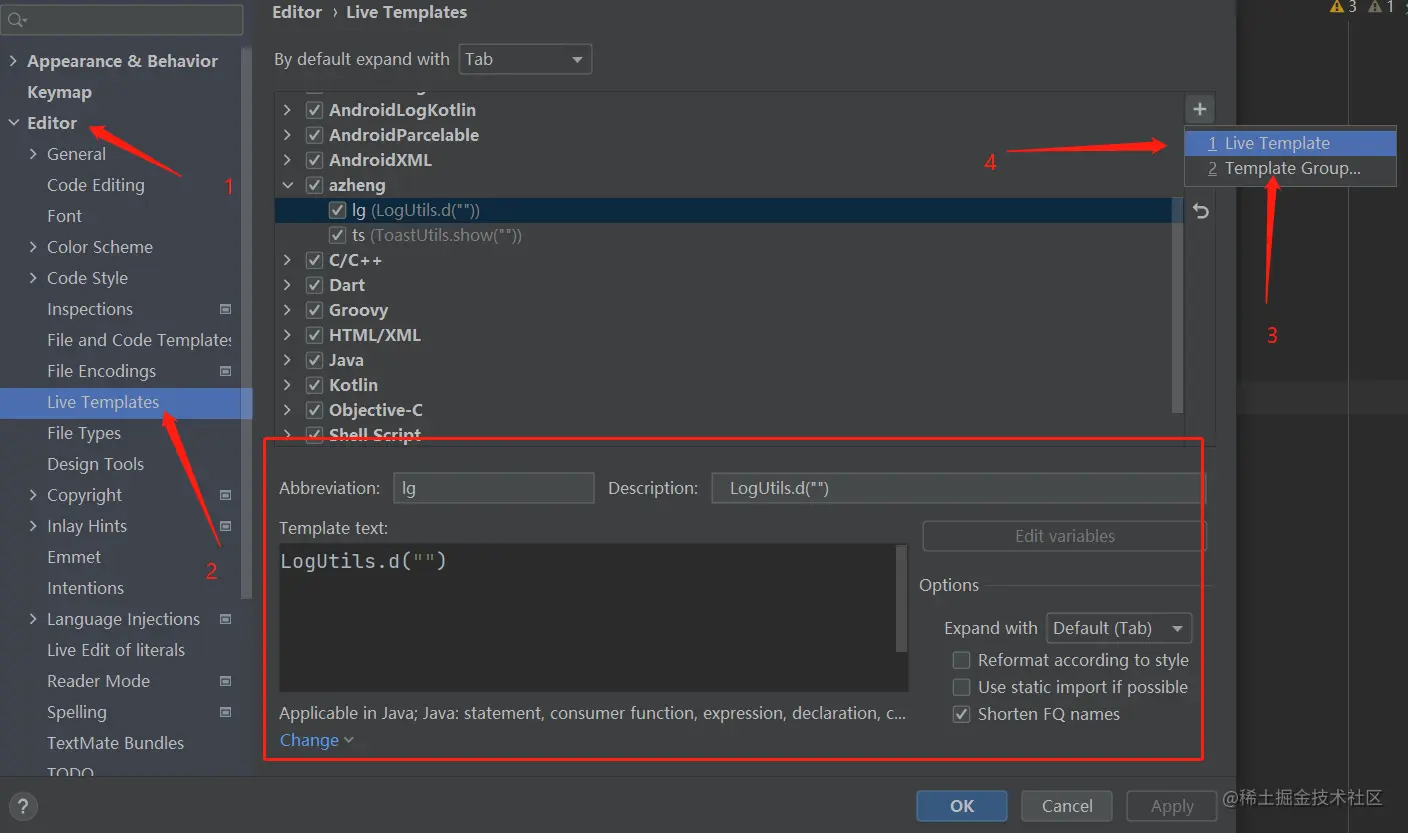Open the File Types settings page
The image size is (1408, 833).
click(84, 433)
